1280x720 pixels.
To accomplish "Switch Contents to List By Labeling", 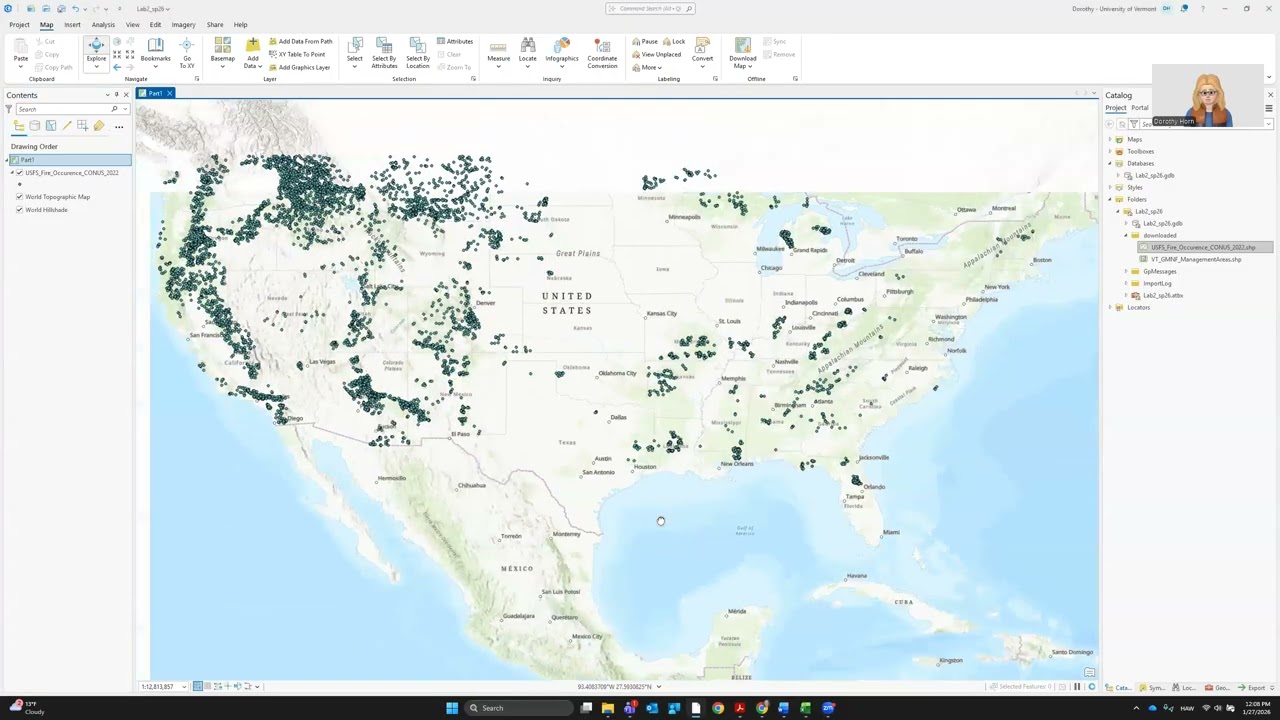I will pos(99,126).
